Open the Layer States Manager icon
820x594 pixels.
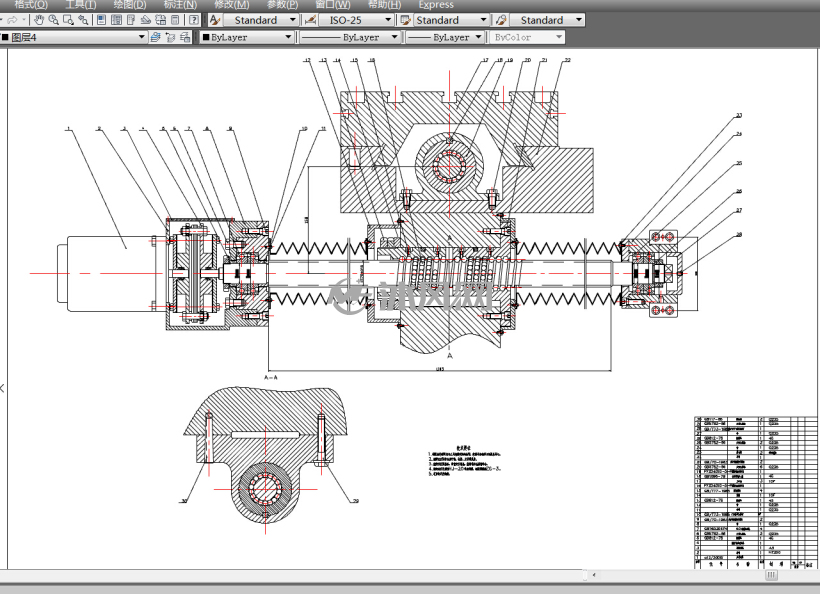[x=185, y=37]
